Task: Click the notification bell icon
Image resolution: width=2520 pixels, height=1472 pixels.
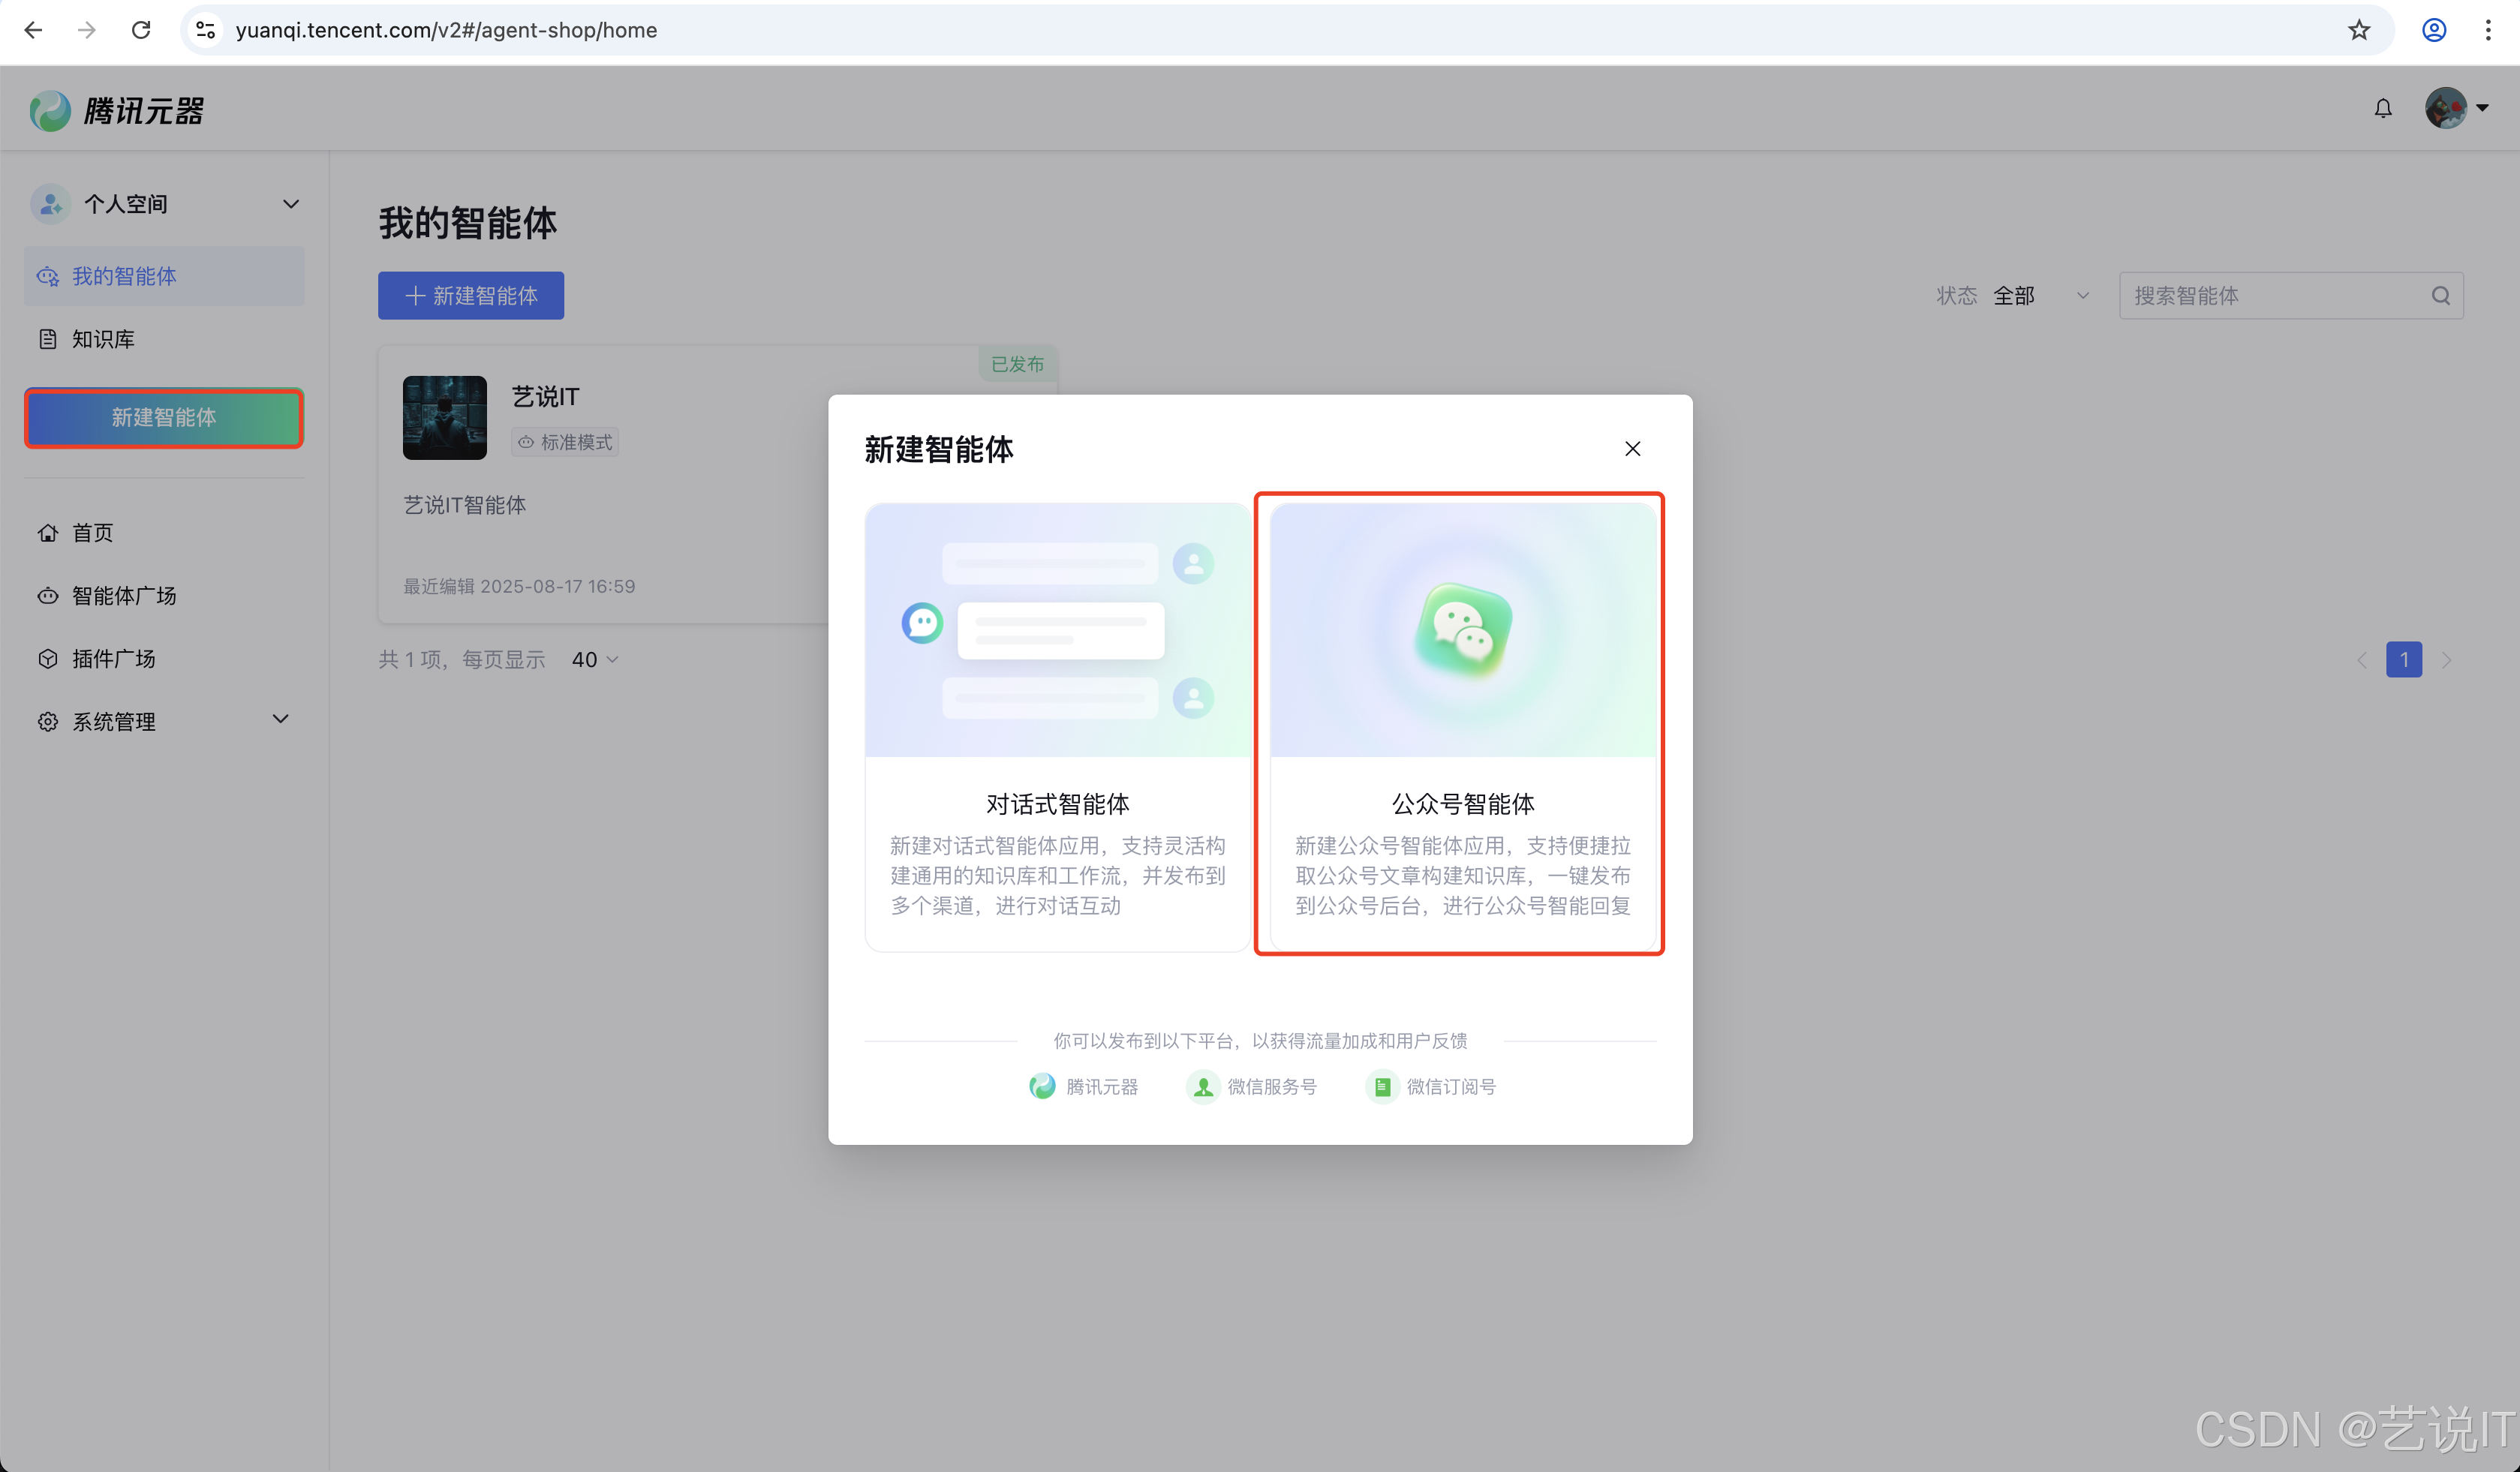Action: pyautogui.click(x=2384, y=108)
